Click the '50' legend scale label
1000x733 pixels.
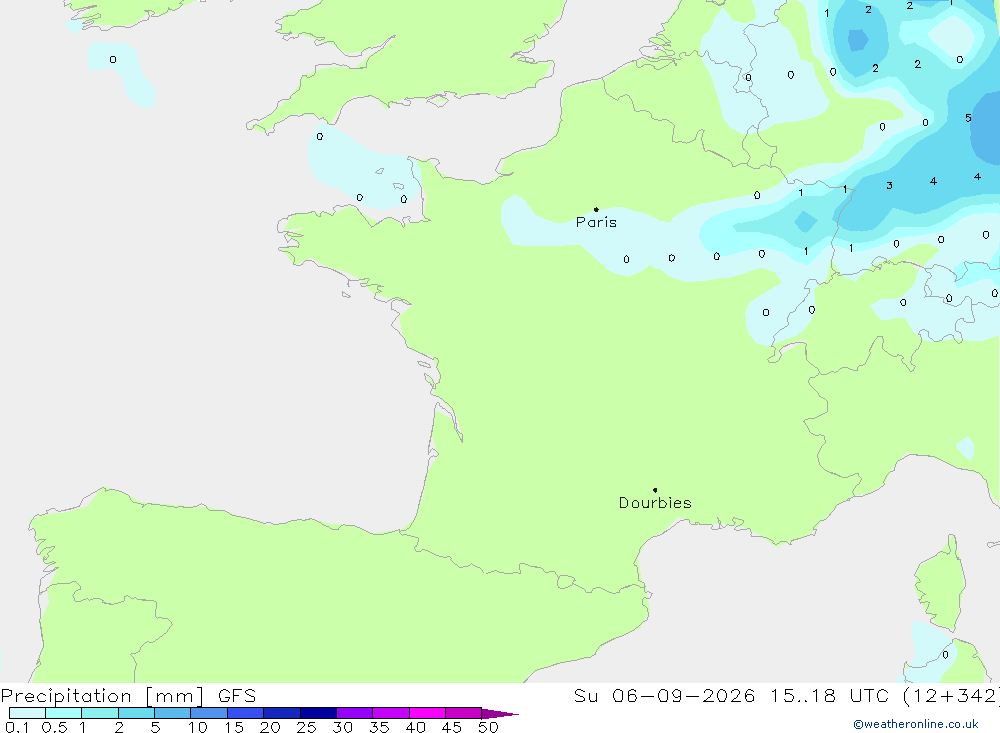[488, 727]
